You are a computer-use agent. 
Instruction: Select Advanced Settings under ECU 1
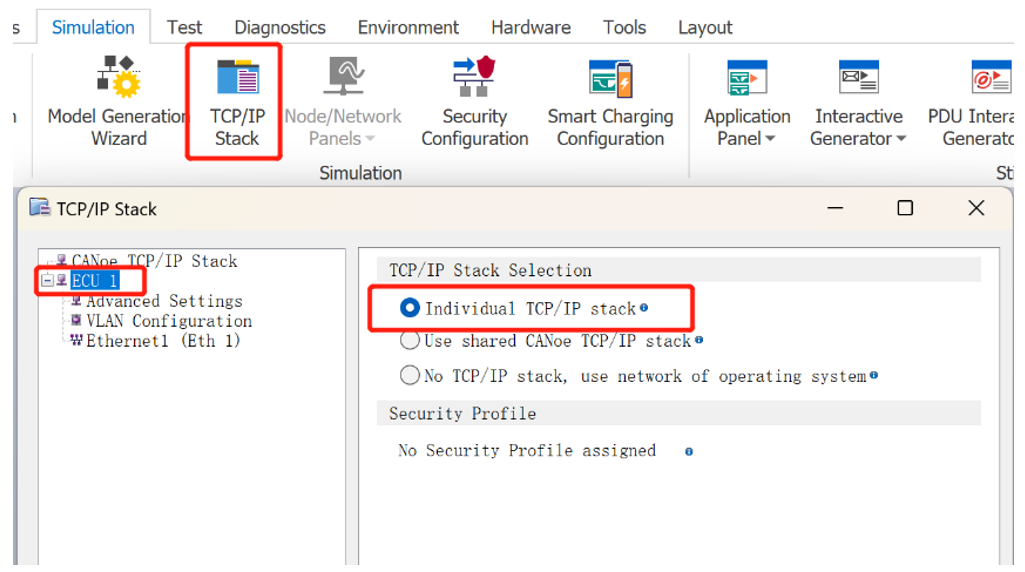[164, 301]
